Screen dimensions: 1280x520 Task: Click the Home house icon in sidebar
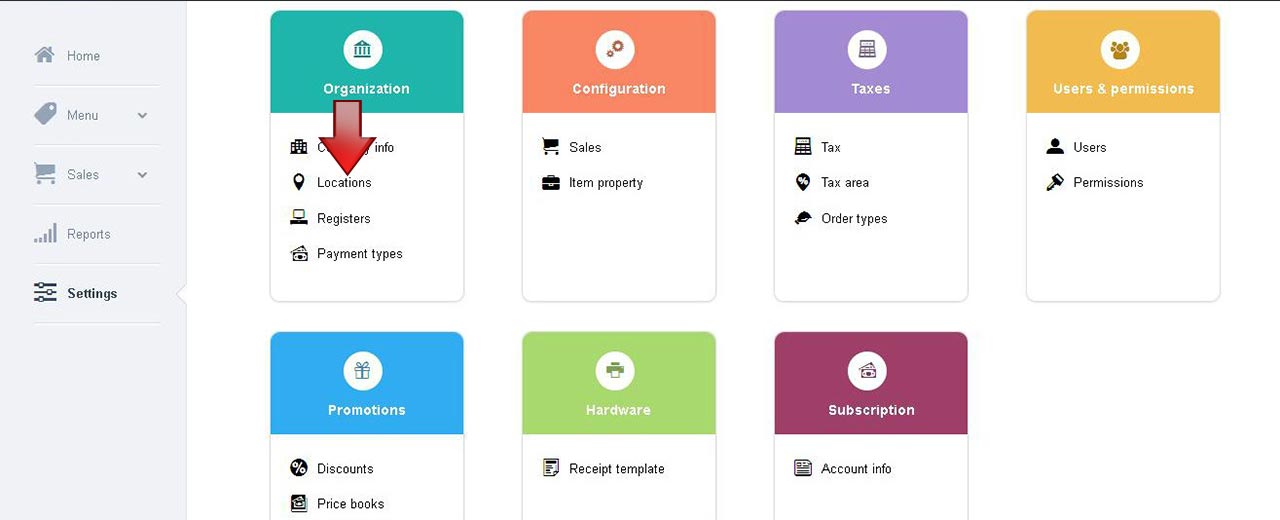point(45,55)
